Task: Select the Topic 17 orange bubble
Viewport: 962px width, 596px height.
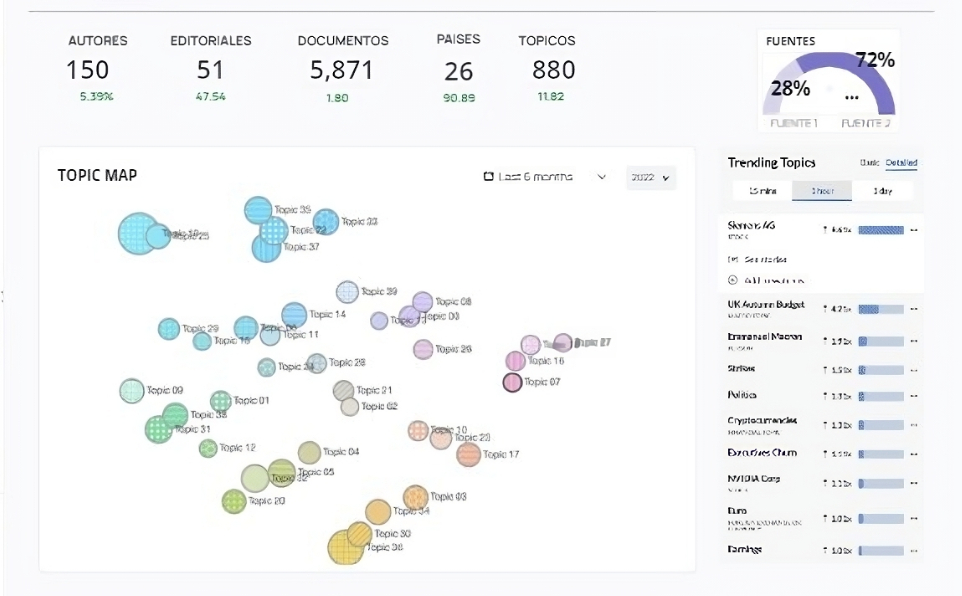Action: pos(469,454)
